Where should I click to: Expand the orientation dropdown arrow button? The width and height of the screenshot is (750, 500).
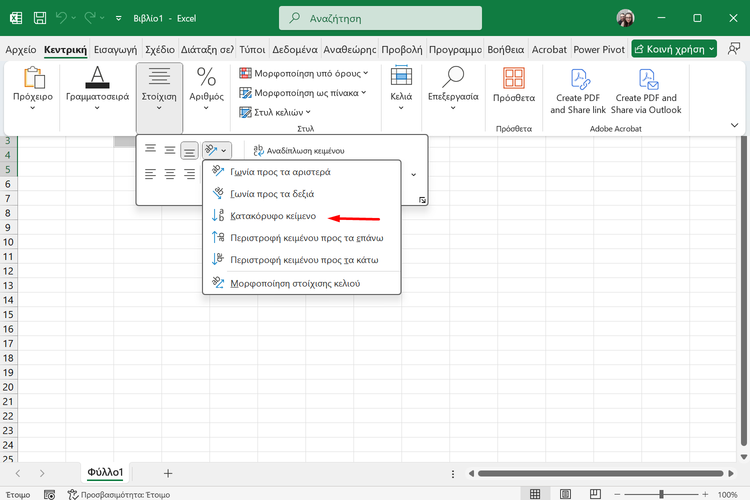tap(224, 150)
